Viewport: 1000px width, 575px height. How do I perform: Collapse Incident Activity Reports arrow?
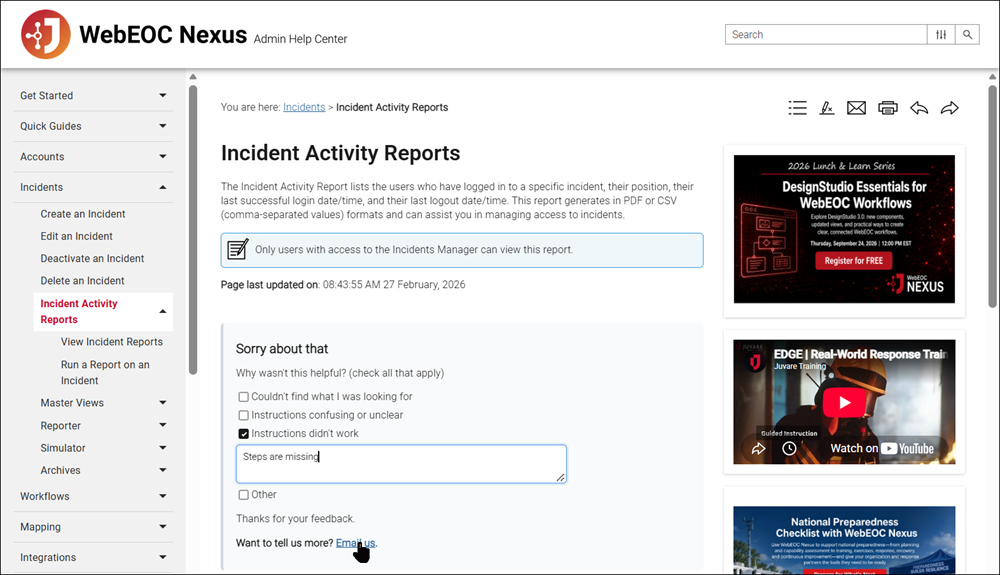click(163, 312)
